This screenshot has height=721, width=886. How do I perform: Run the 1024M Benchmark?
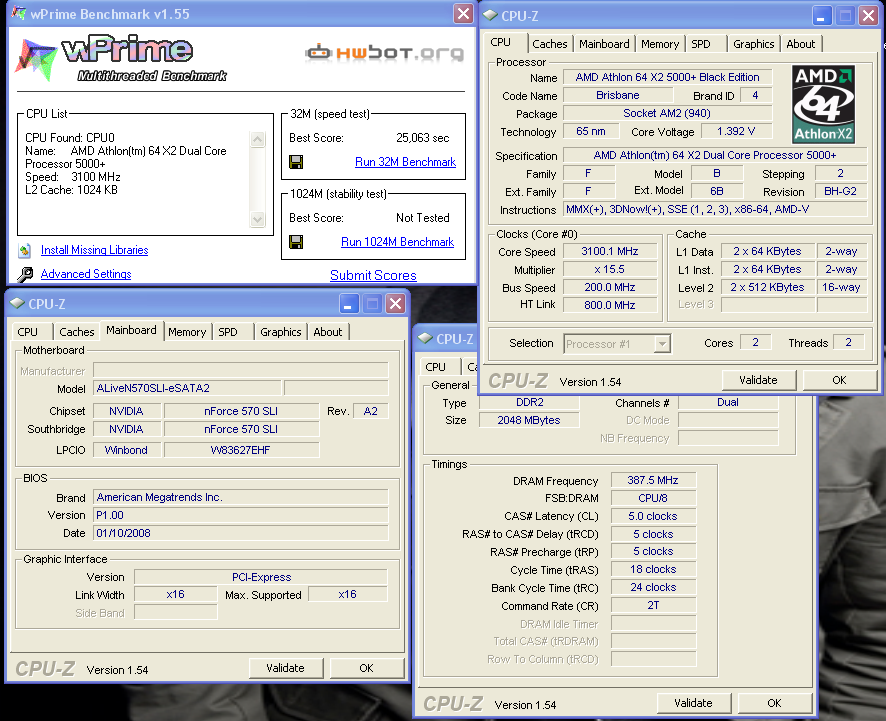click(x=397, y=242)
